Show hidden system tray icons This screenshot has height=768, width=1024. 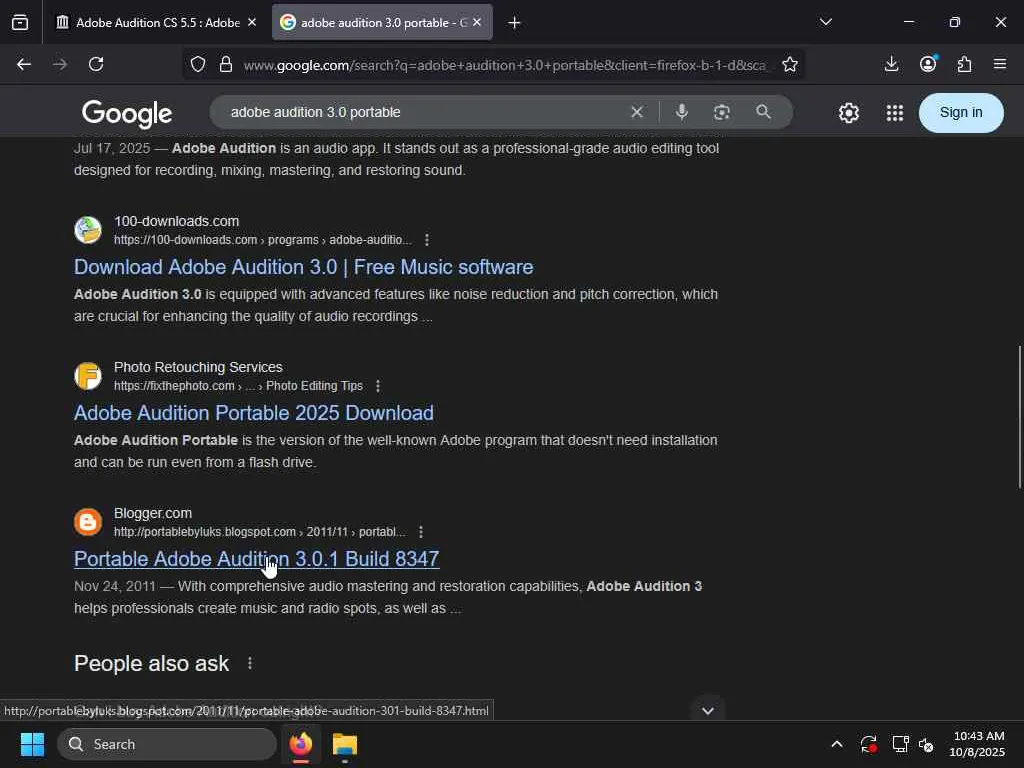[837, 744]
